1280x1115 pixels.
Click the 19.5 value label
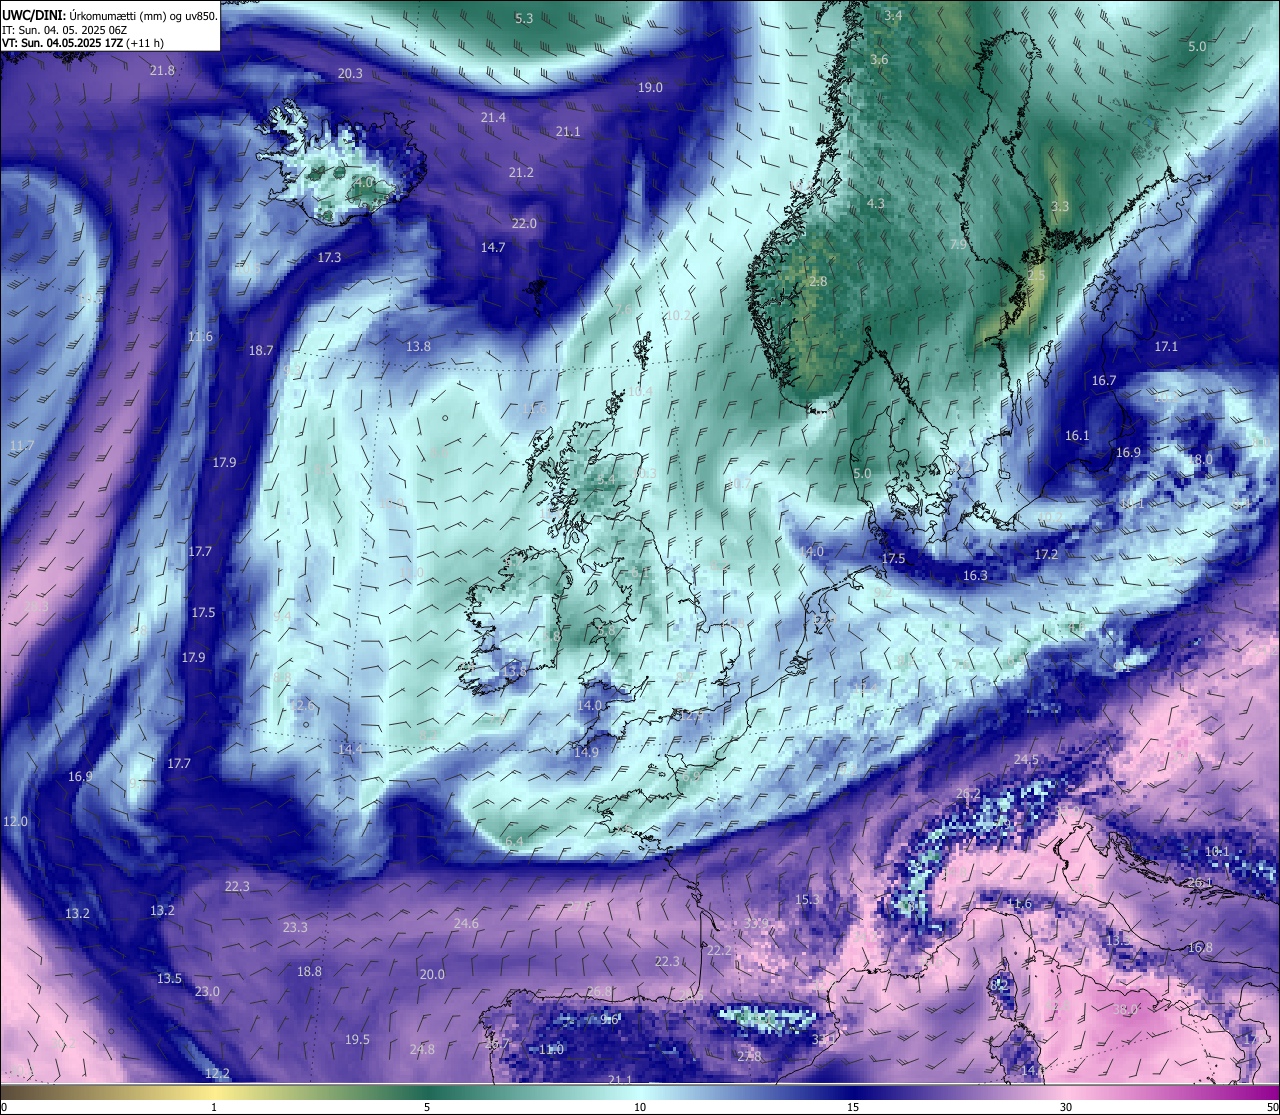pos(357,1040)
